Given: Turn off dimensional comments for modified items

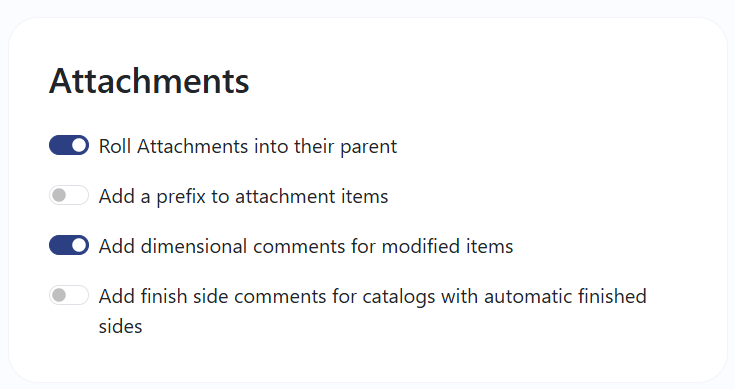Looking at the screenshot, I should click(x=69, y=245).
